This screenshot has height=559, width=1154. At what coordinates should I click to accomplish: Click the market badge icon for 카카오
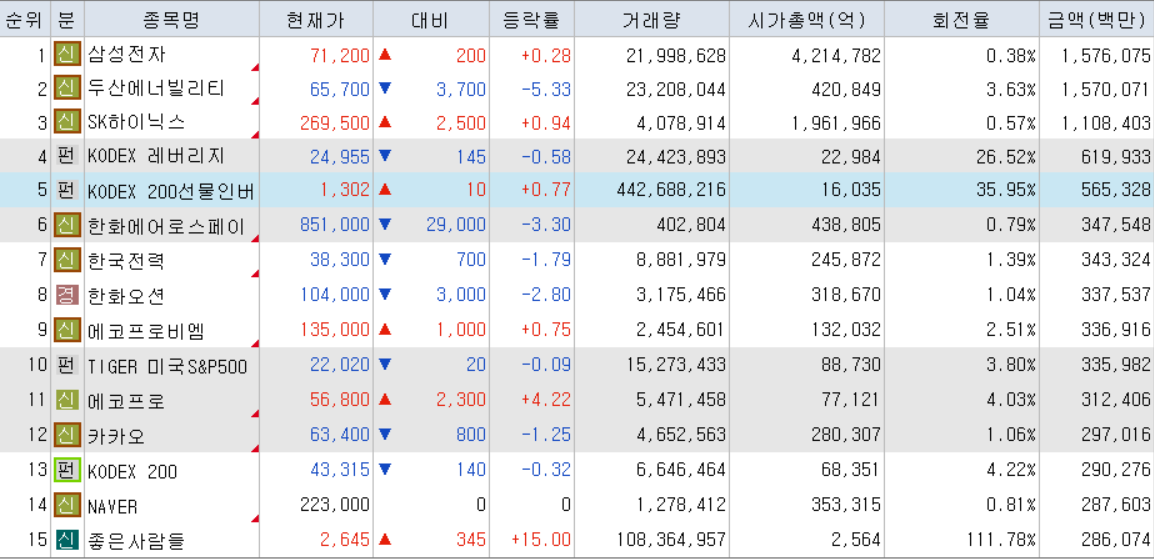pos(67,435)
